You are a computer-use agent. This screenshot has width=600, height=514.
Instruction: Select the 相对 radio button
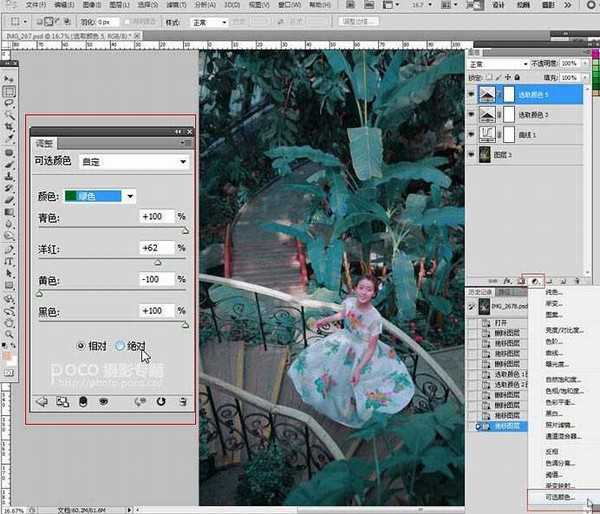[x=81, y=345]
